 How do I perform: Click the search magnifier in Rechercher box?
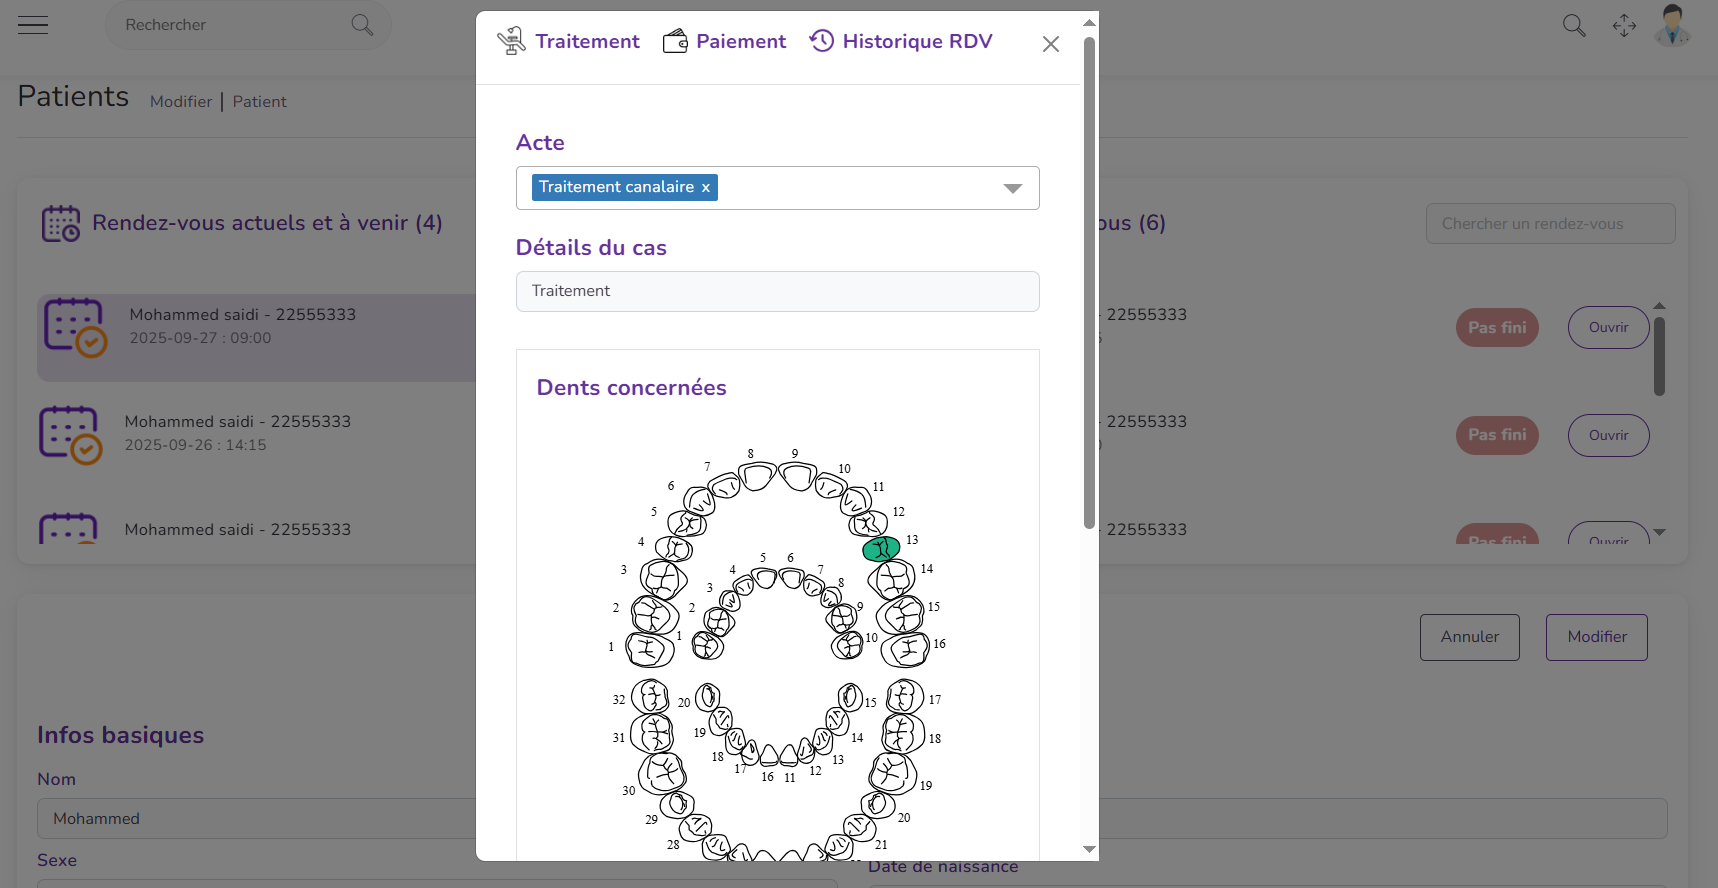pos(362,25)
